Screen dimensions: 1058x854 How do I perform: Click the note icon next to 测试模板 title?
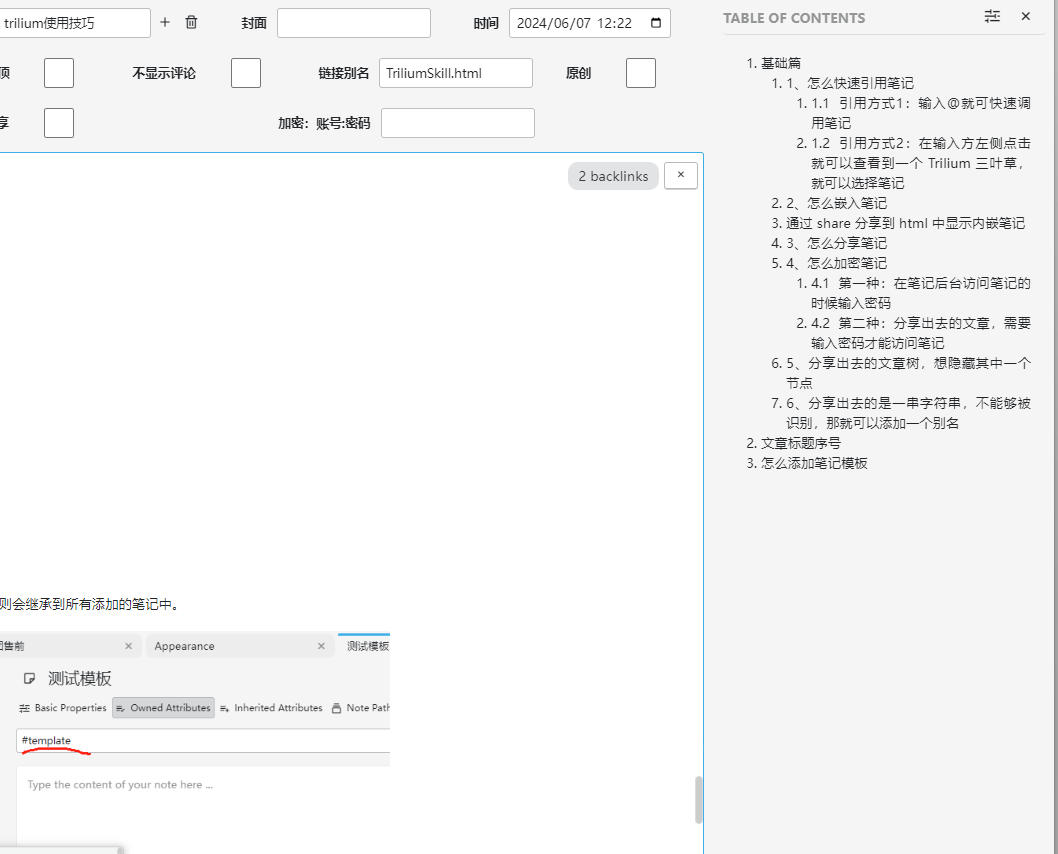[x=29, y=679]
